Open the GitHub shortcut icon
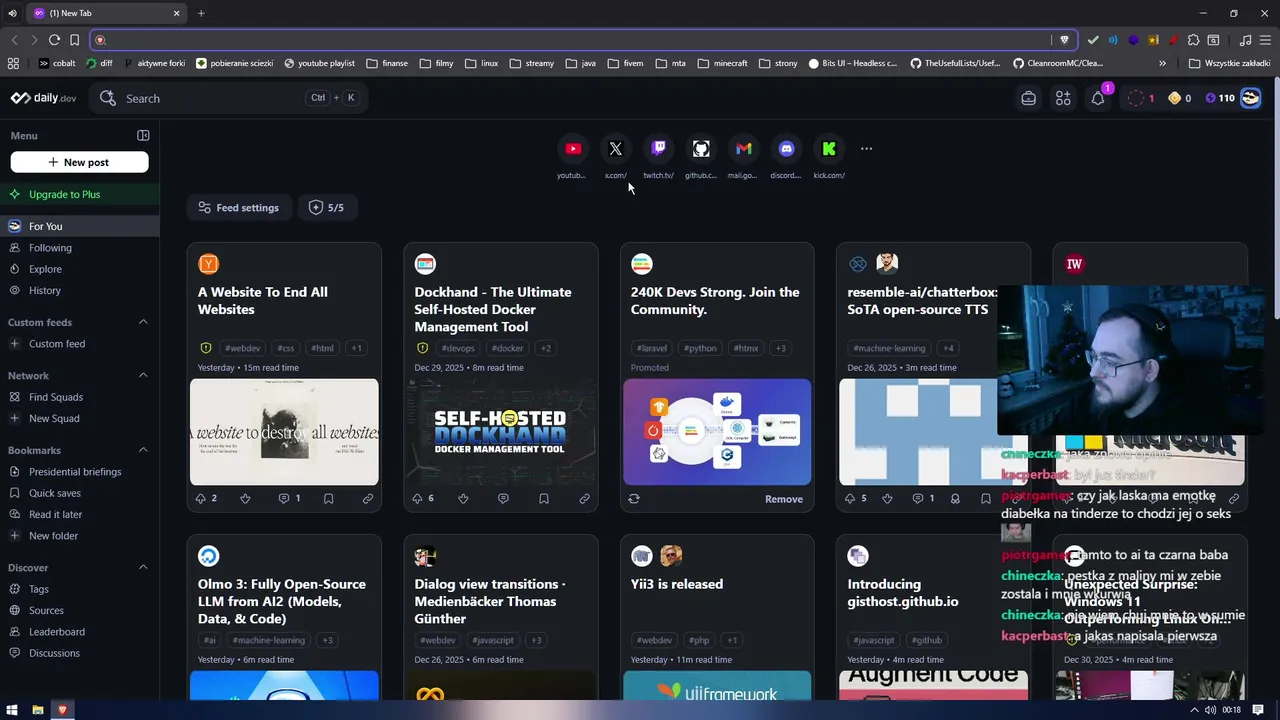Image resolution: width=1280 pixels, height=720 pixels. 701,149
